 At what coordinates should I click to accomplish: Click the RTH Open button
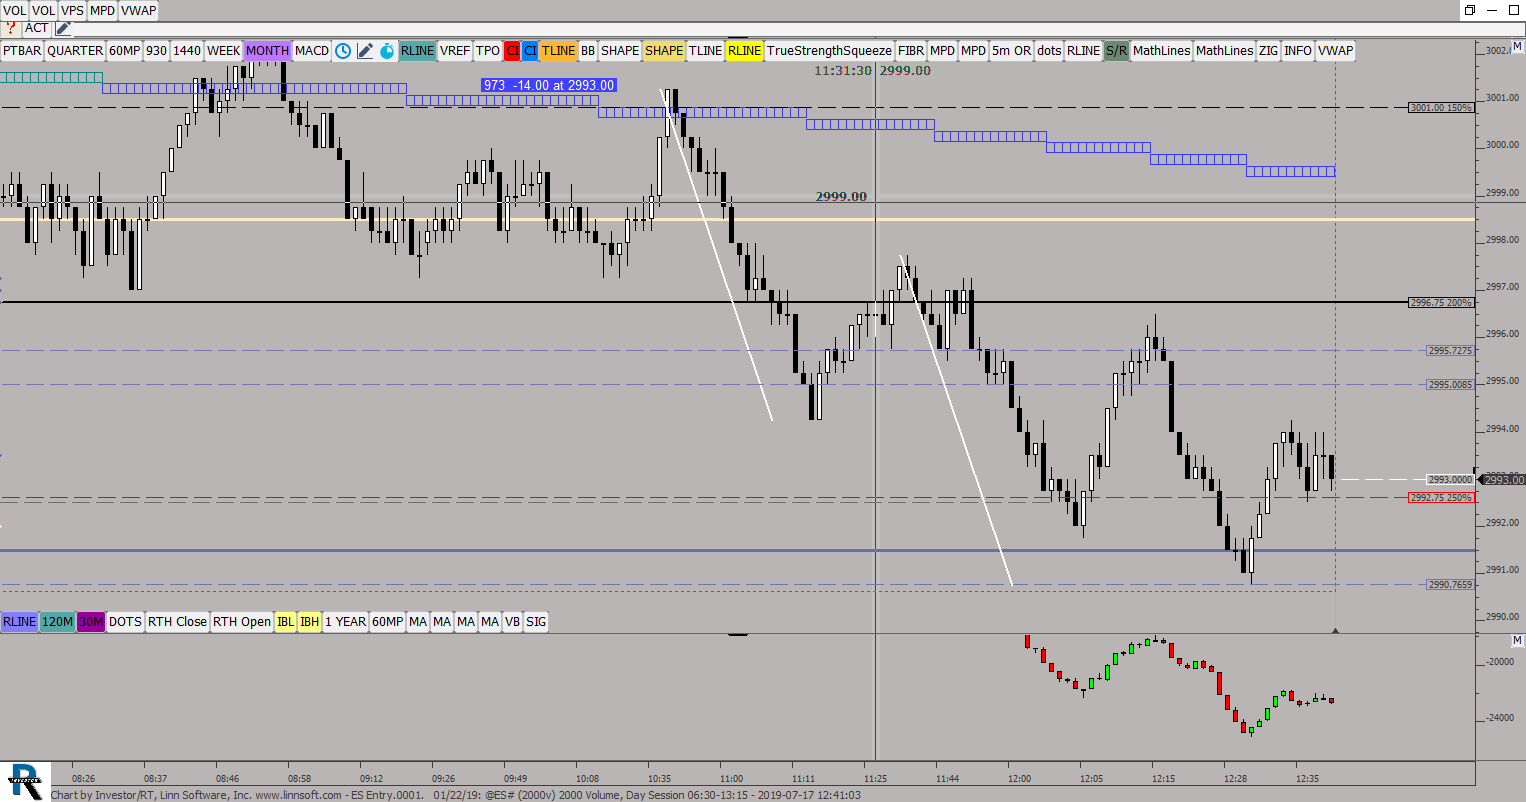coord(242,622)
